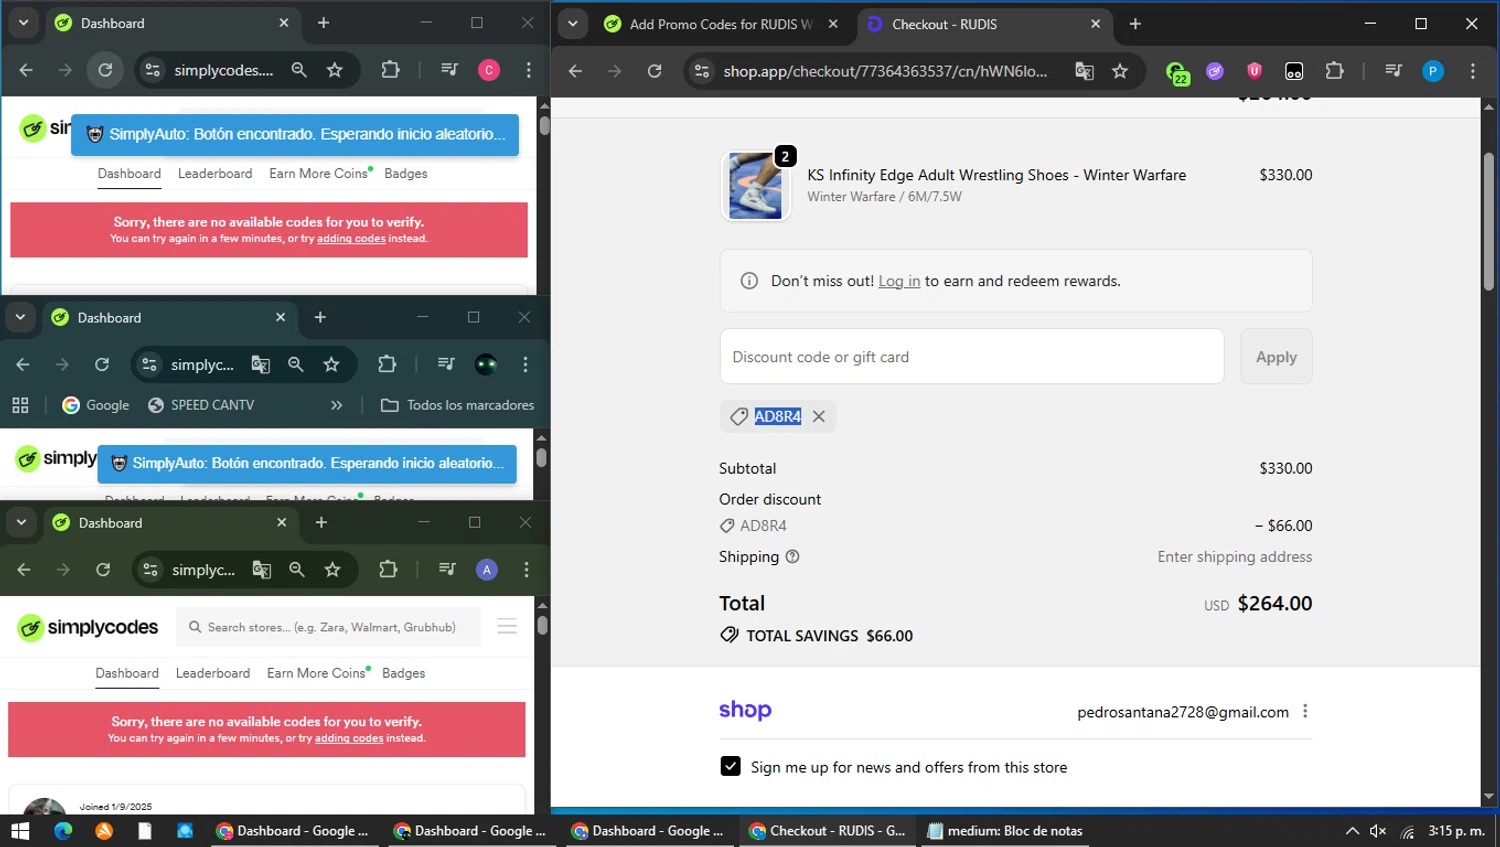Screen dimensions: 1500x847
Task: Toggle Sign me up for news checkbox
Action: (x=731, y=767)
